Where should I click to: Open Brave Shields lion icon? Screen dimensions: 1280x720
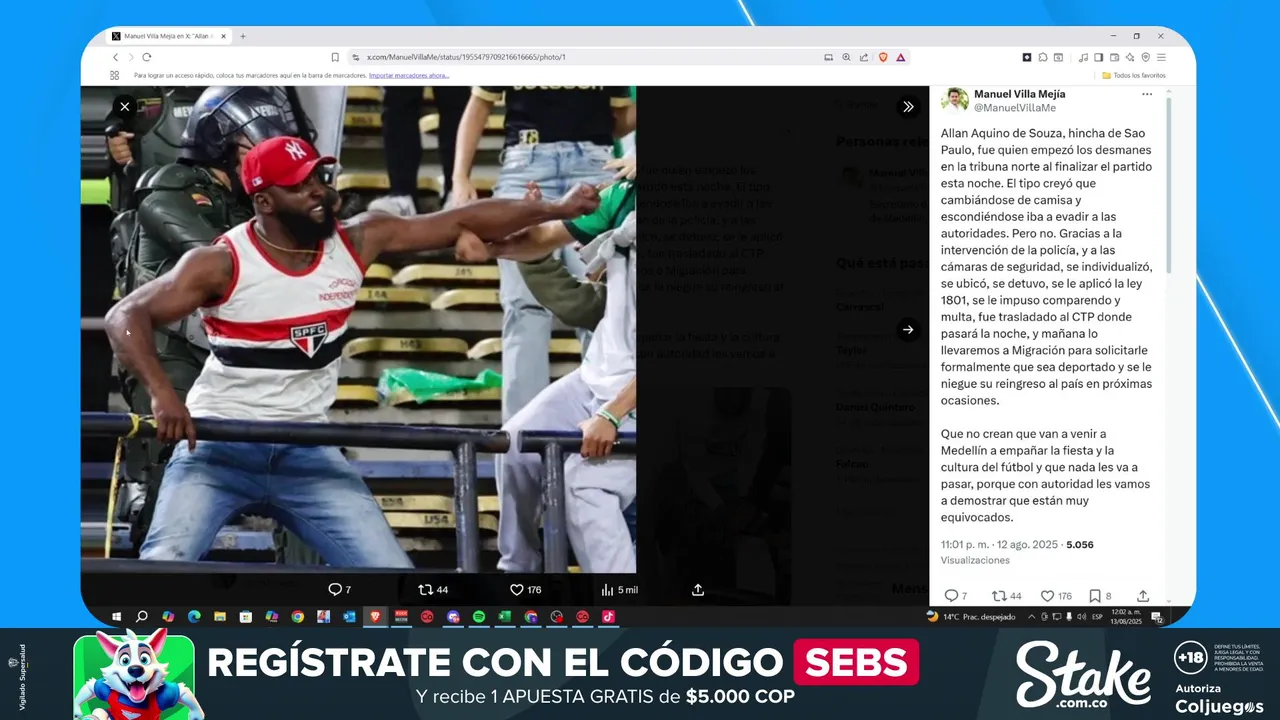[x=882, y=57]
